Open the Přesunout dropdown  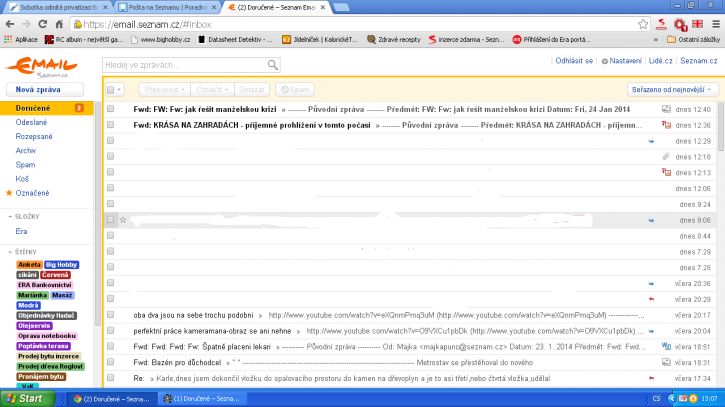pyautogui.click(x=165, y=89)
